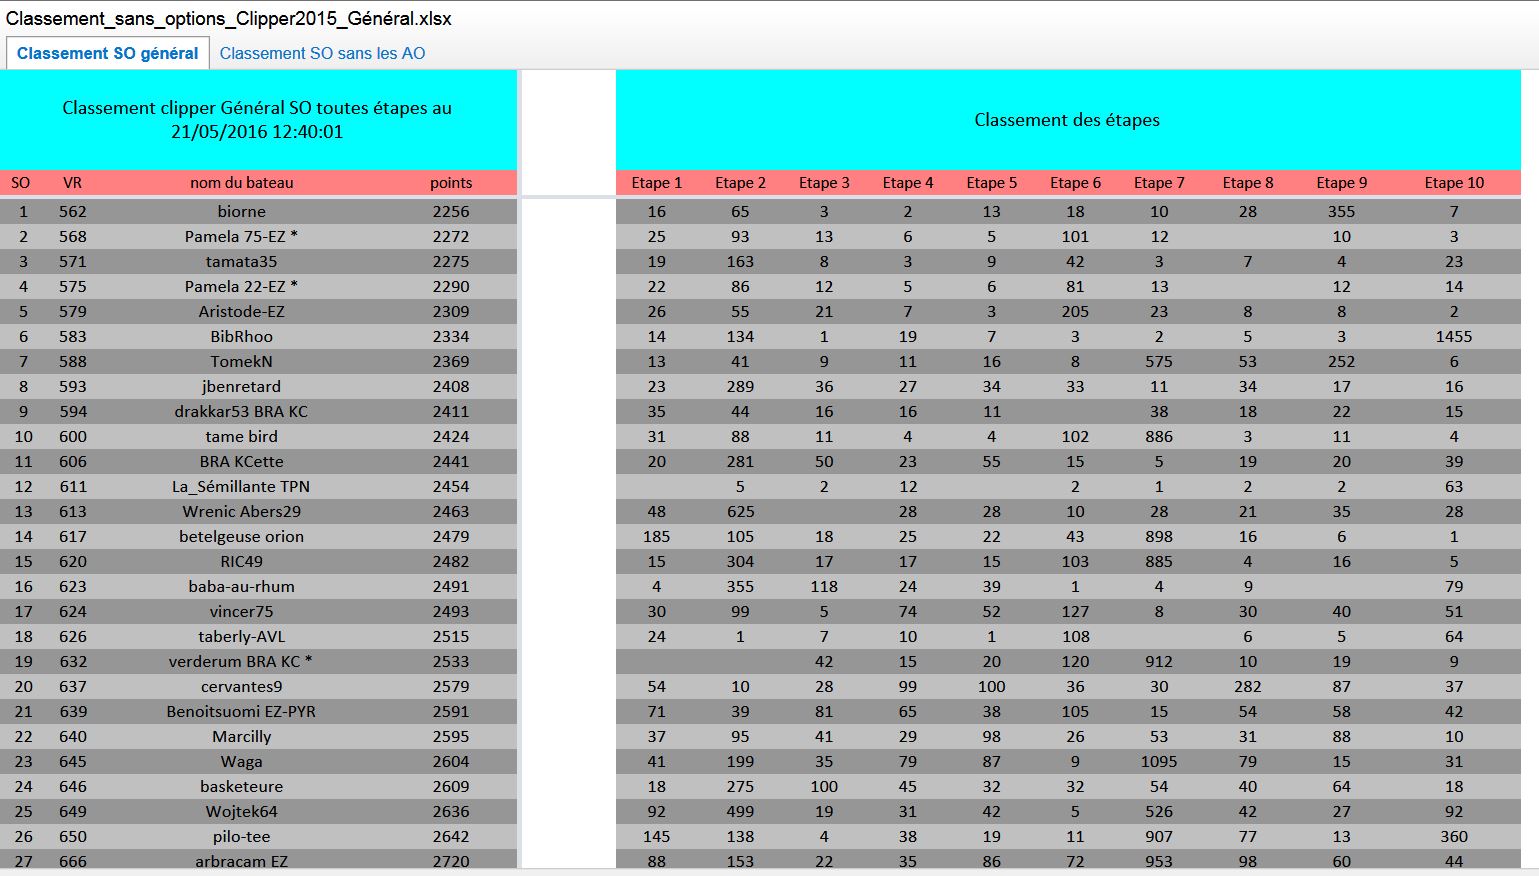
Task: Select the boat name 'Pamela 75-EZ *'
Action: coord(242,237)
